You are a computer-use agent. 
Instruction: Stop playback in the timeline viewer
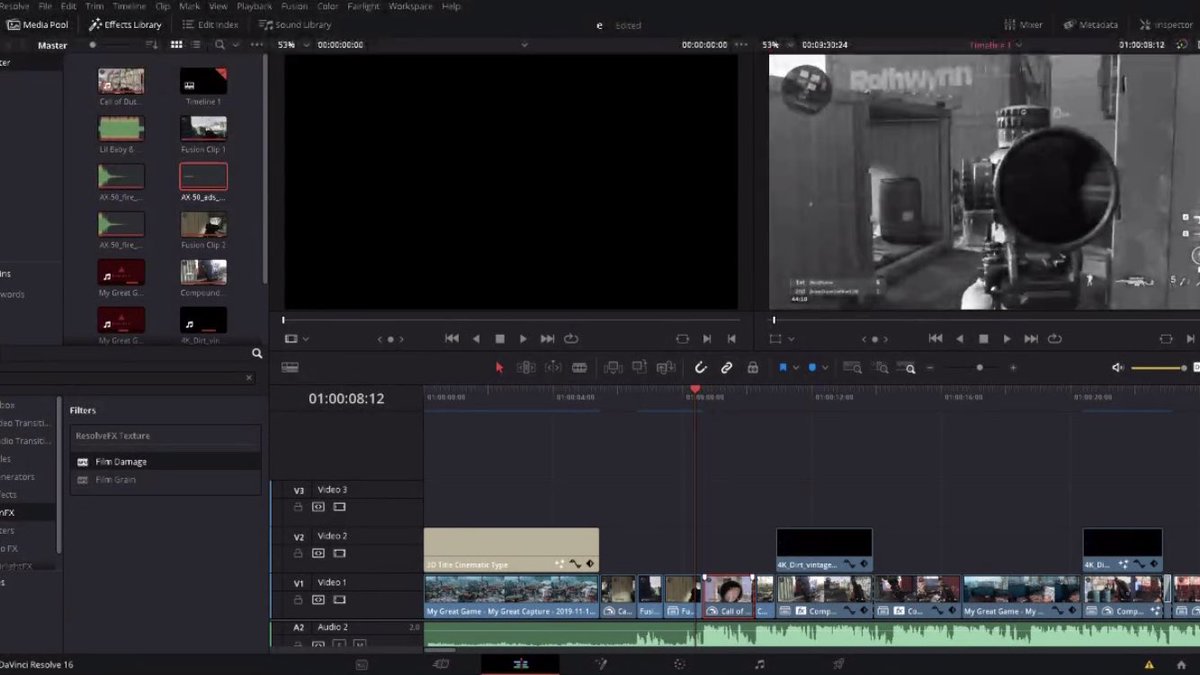pyautogui.click(x=983, y=339)
